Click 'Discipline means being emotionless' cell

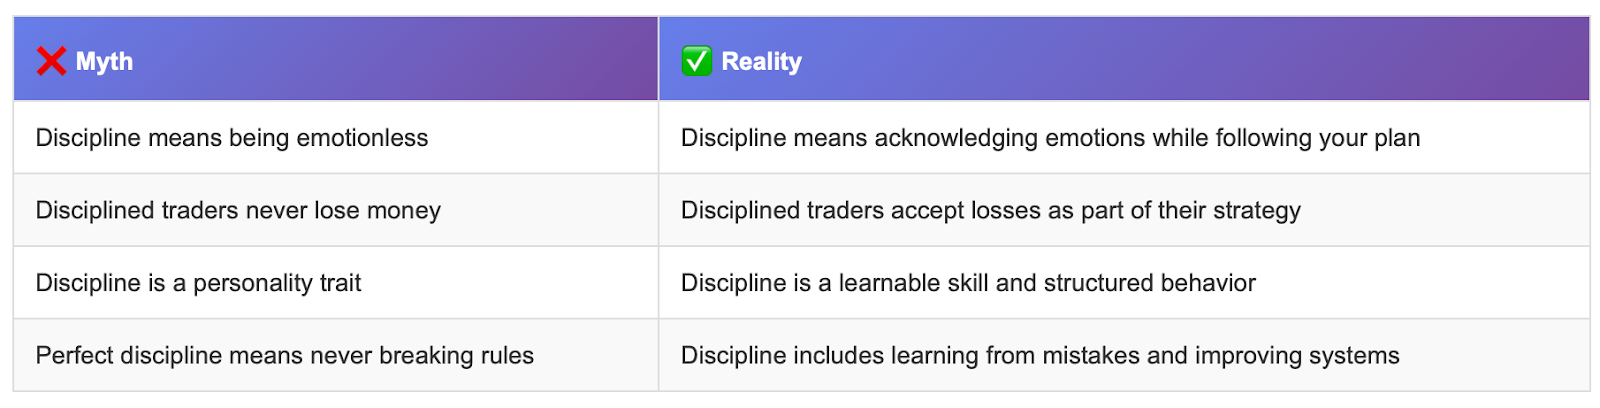click(336, 138)
